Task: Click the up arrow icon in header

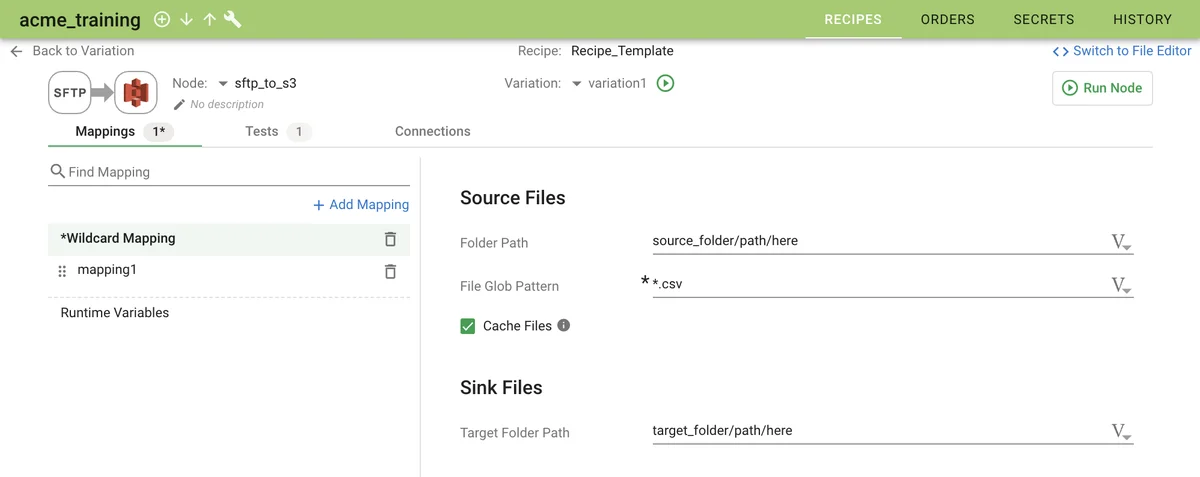Action: (x=209, y=20)
